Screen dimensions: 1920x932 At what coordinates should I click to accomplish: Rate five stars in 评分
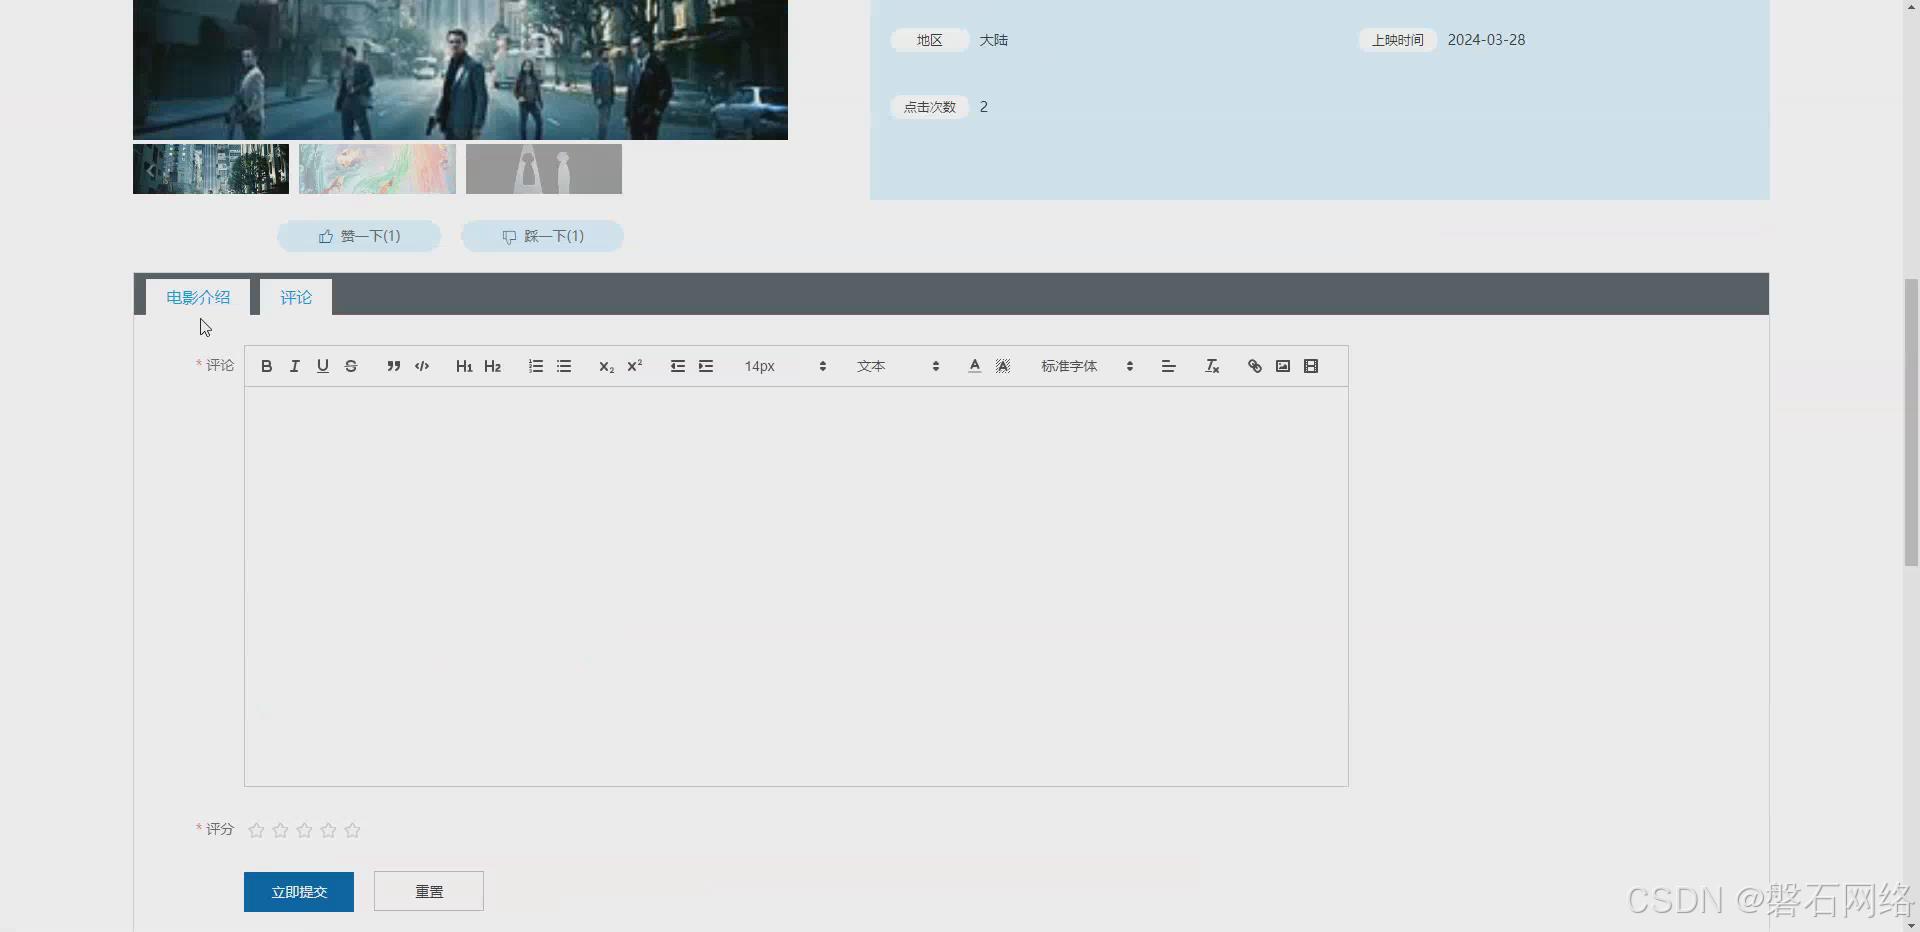pos(352,830)
